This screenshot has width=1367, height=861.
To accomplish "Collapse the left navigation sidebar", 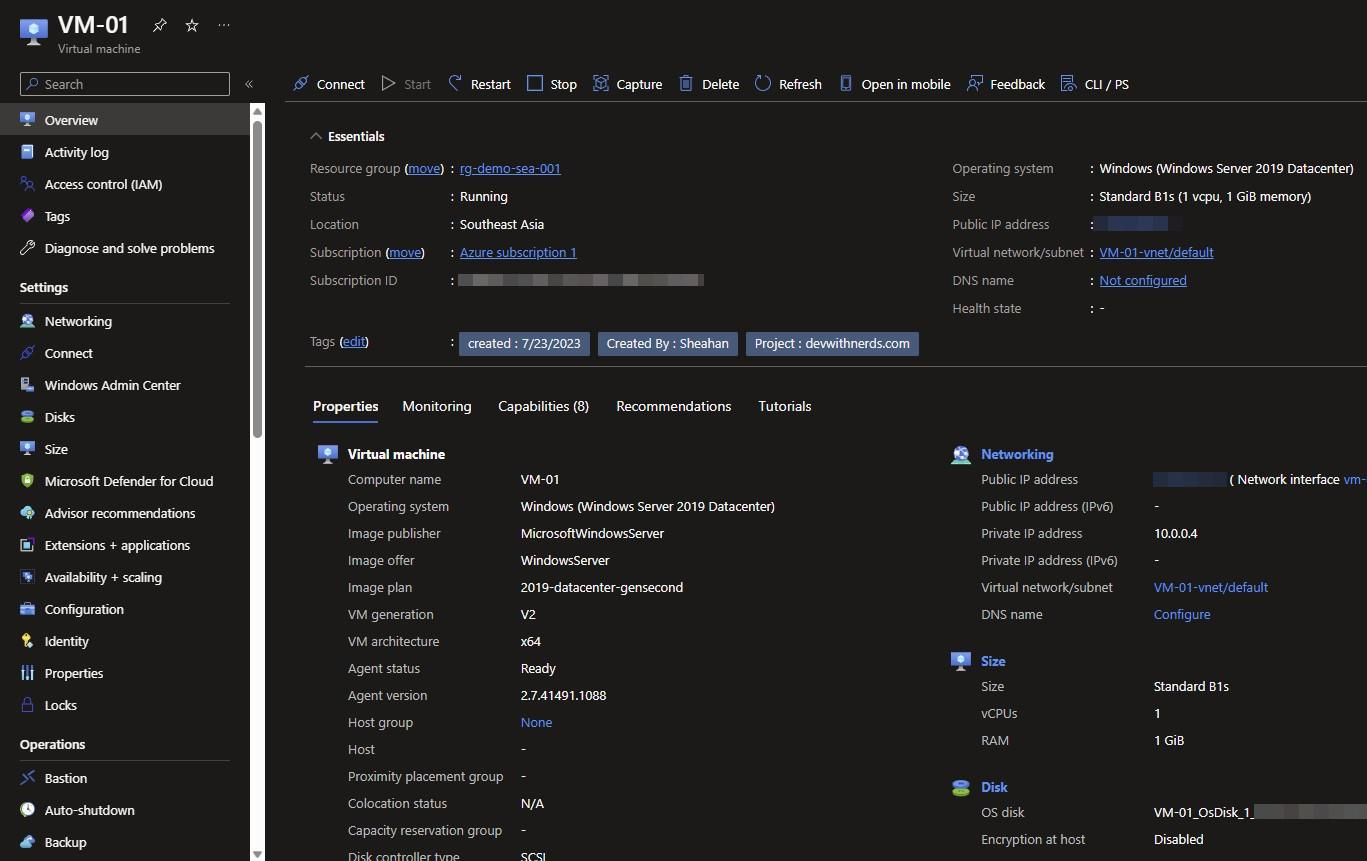I will [x=249, y=84].
